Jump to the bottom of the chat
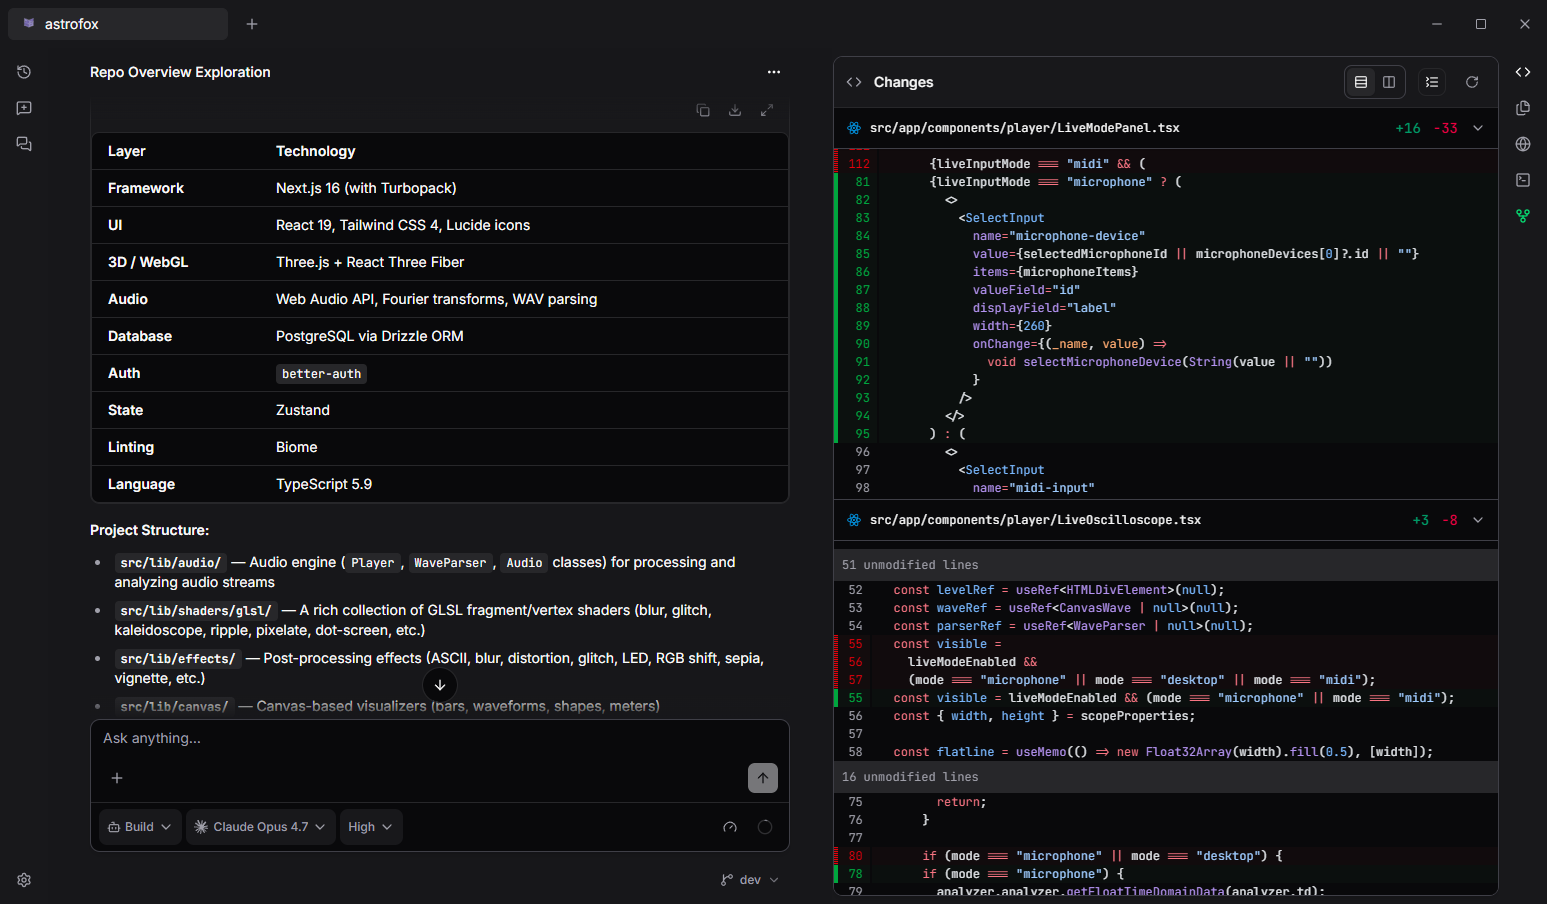1547x904 pixels. click(440, 685)
